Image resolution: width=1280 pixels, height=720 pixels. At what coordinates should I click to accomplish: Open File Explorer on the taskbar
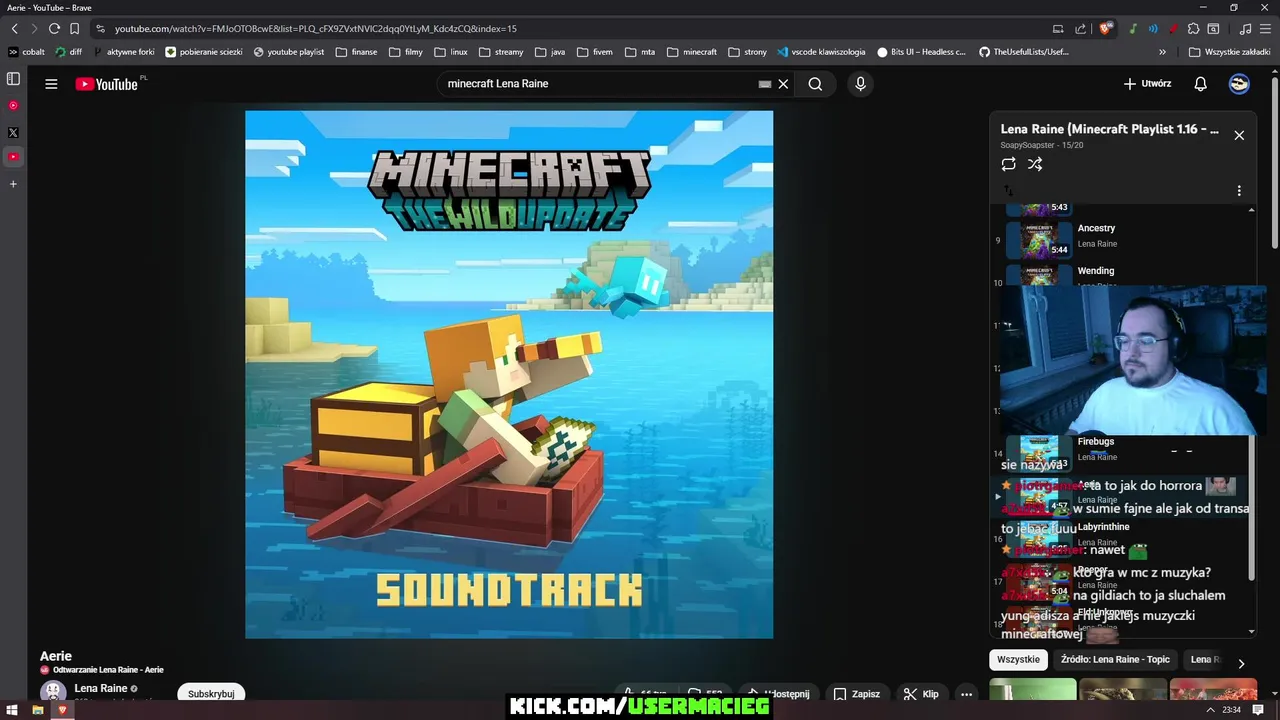click(x=37, y=710)
